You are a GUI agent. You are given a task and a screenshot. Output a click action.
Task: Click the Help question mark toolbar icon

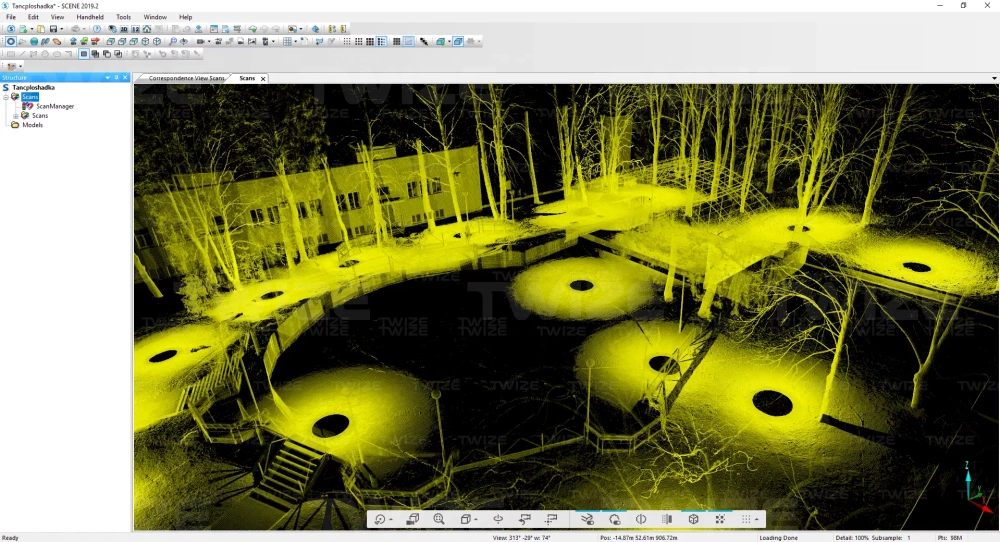pos(97,29)
